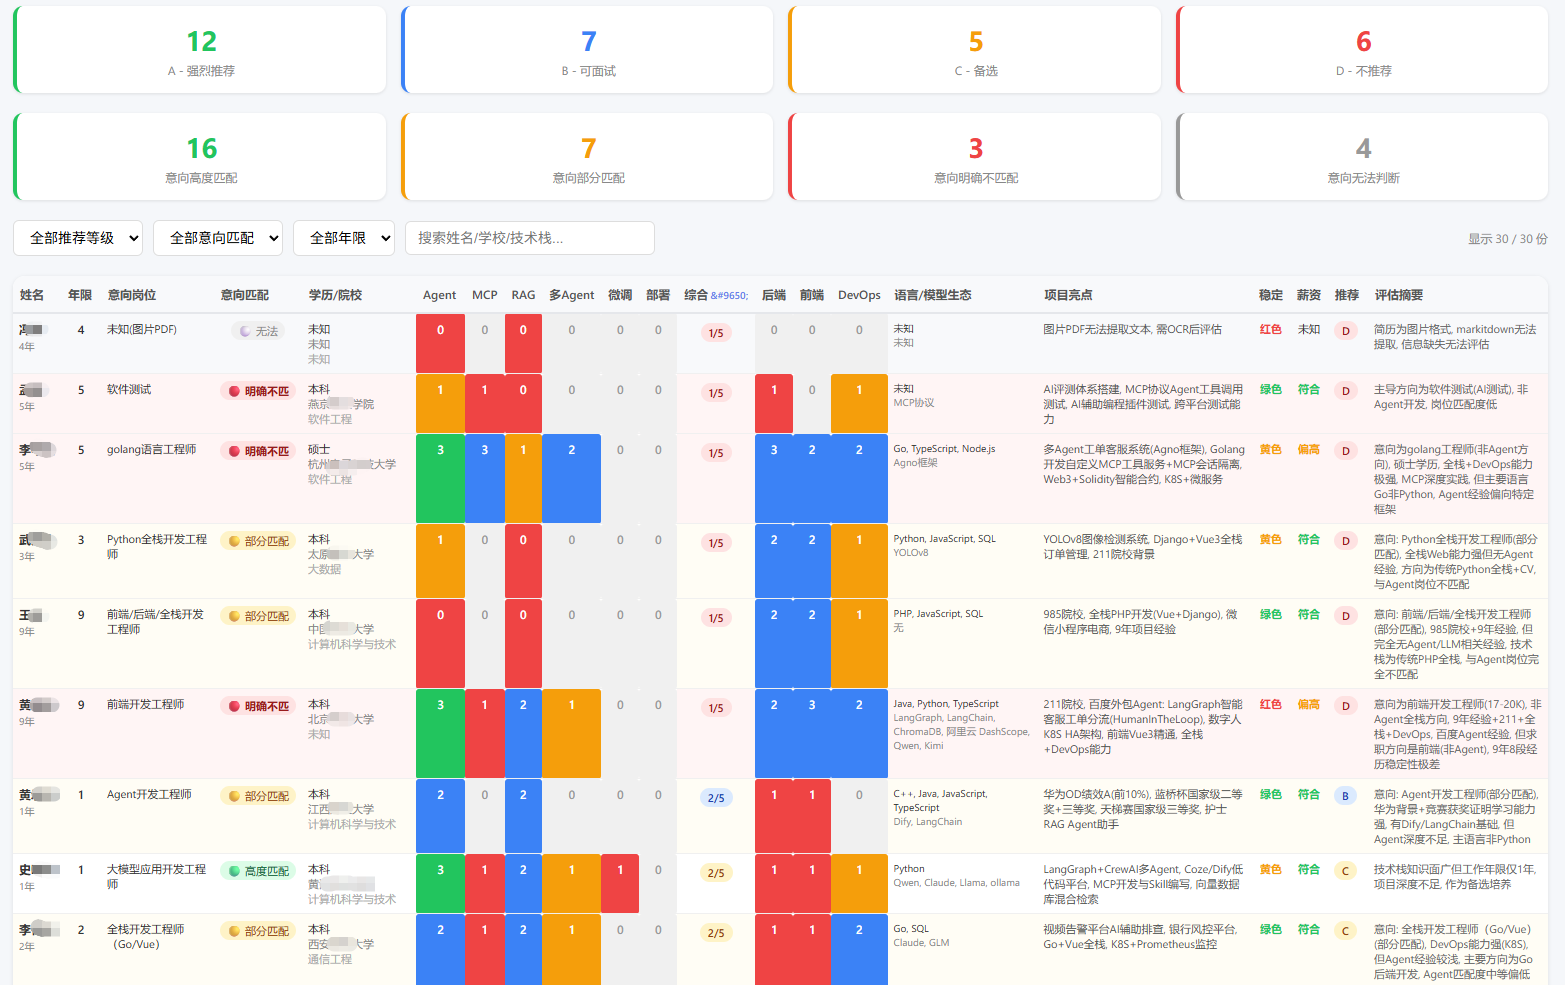Select the D - 不推荐 summary card

tap(1363, 50)
